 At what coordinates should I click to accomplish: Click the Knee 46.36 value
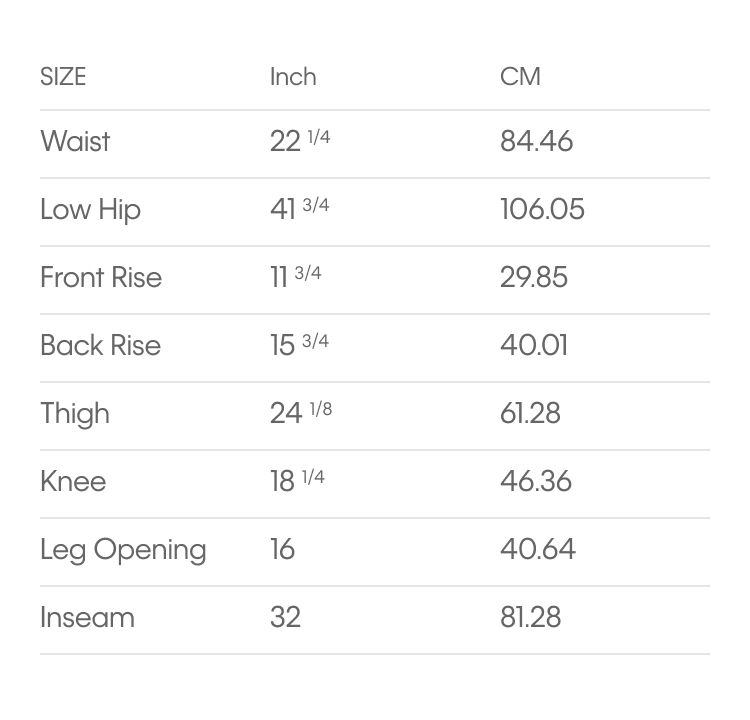pos(536,481)
